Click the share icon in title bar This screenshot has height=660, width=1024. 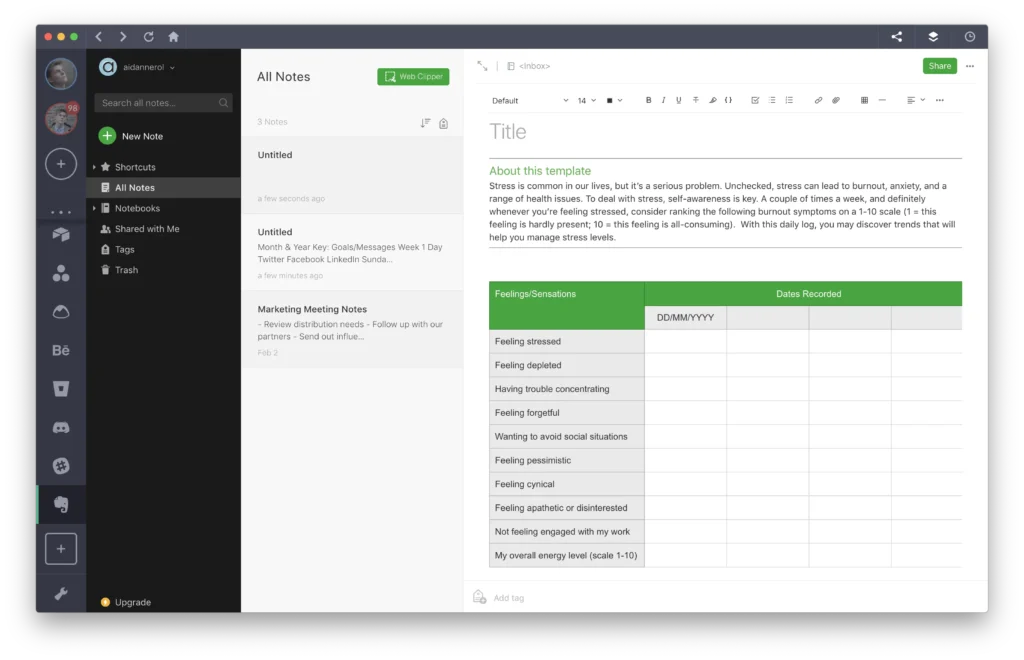897,37
